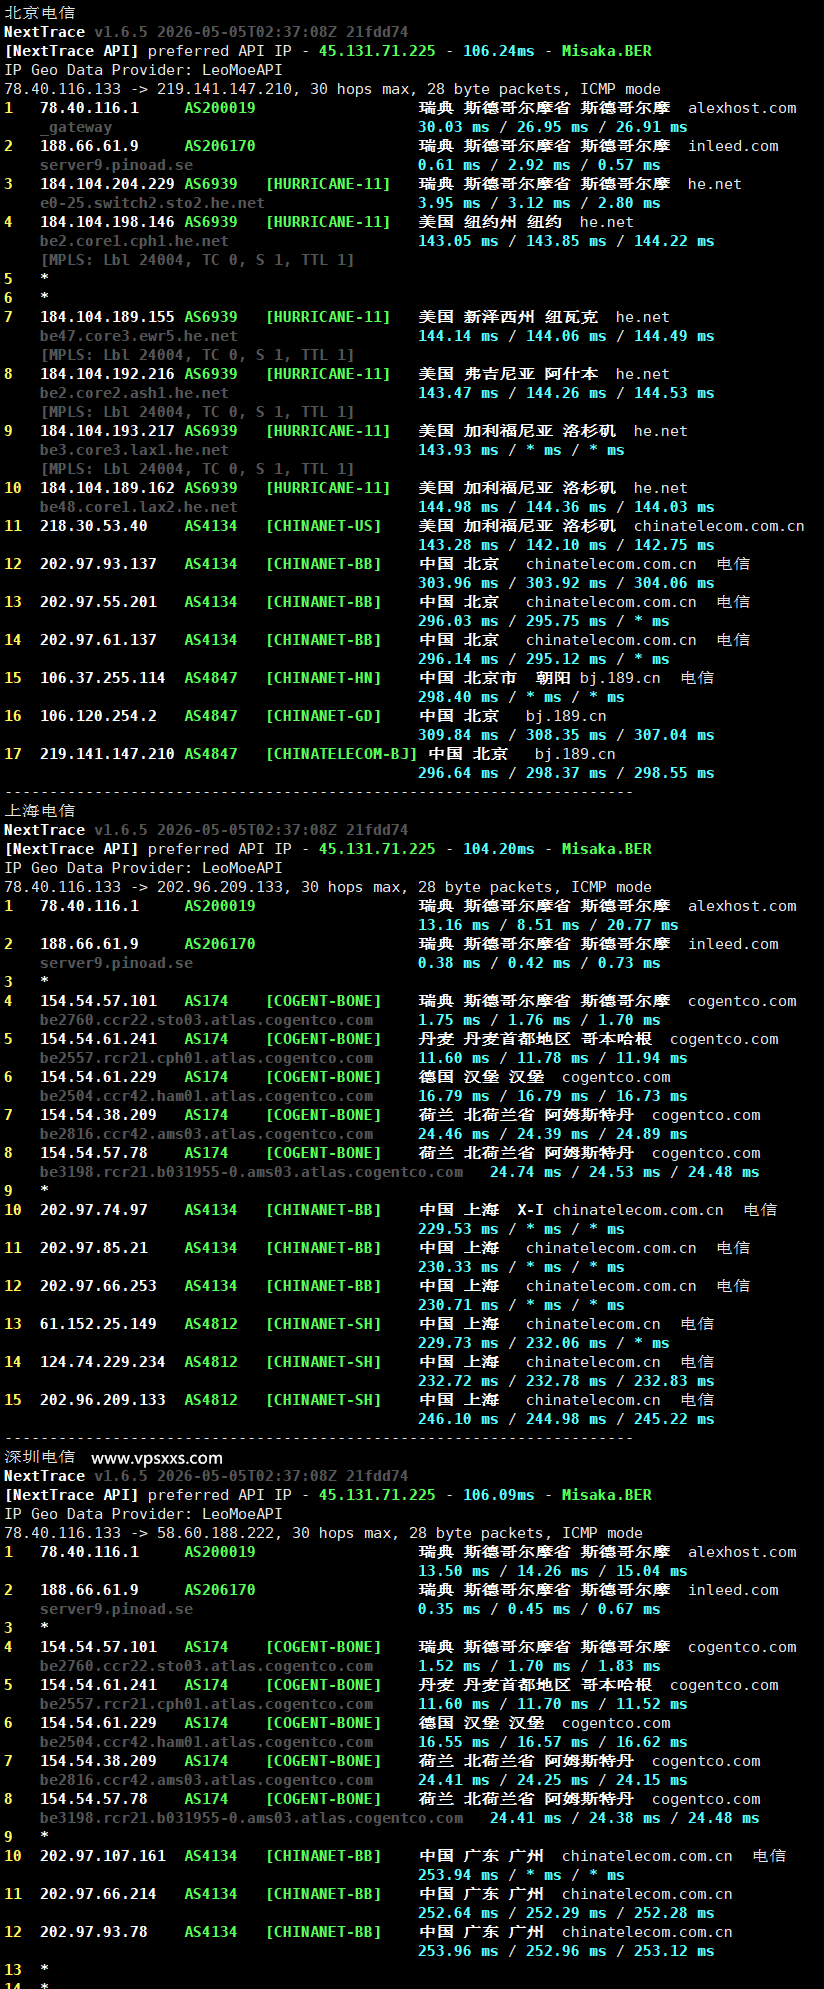Screen dimensions: 824x1989
Task: Click hop IP 184.104.189.155
Action: click(107, 317)
